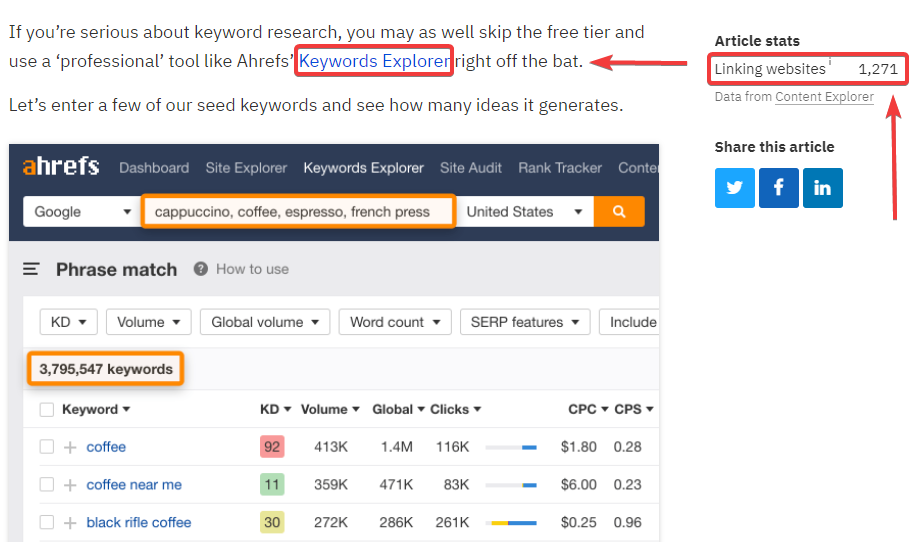This screenshot has height=542, width=920.
Task: Click the How to use link
Action: click(x=252, y=269)
